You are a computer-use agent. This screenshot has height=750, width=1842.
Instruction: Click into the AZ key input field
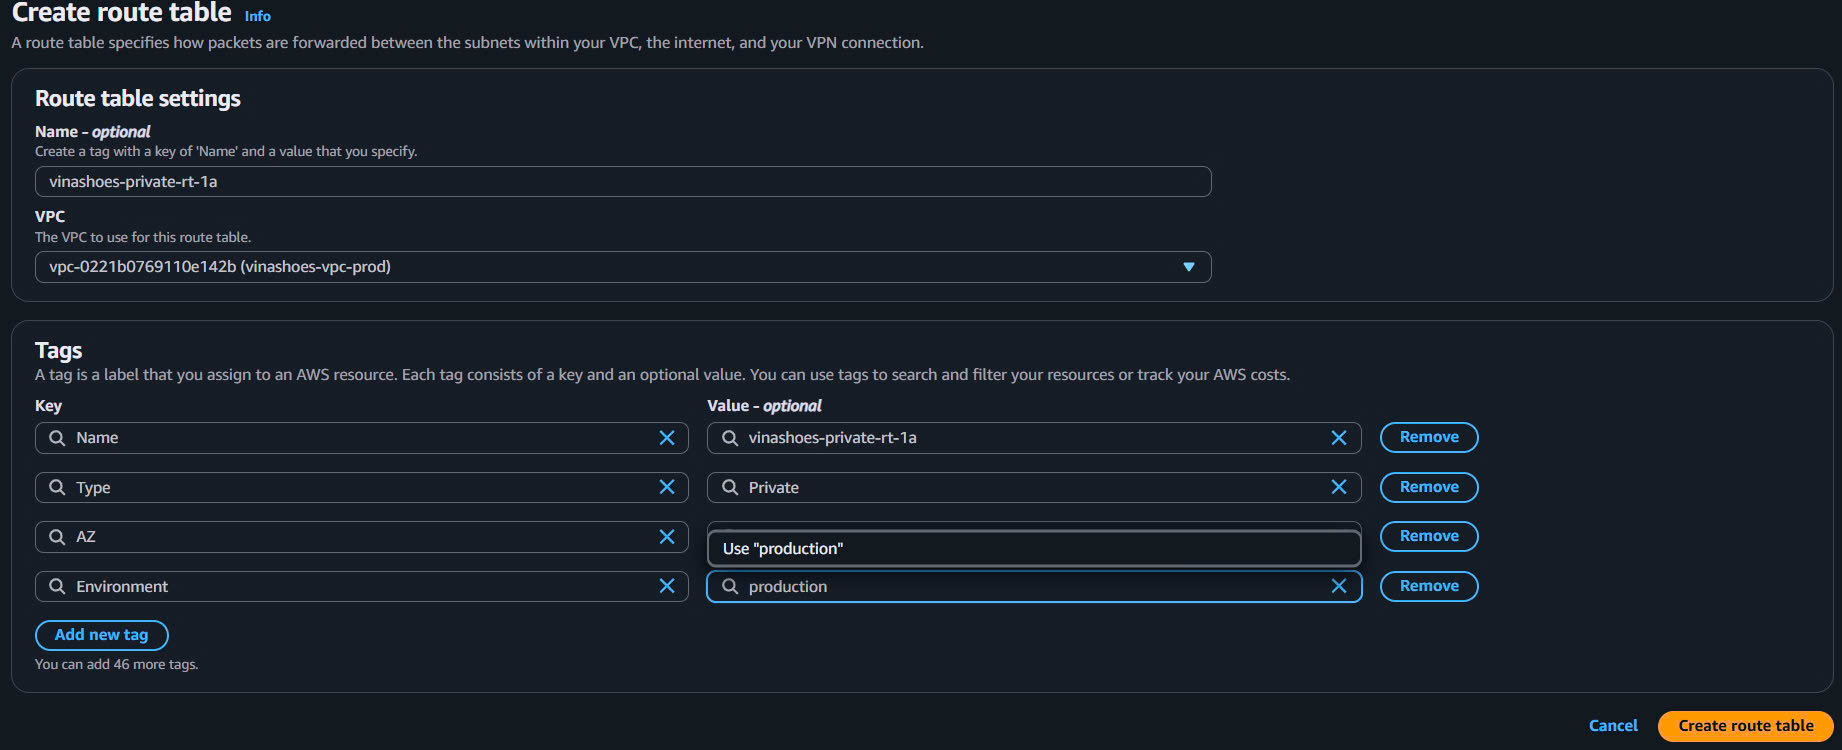pos(360,537)
